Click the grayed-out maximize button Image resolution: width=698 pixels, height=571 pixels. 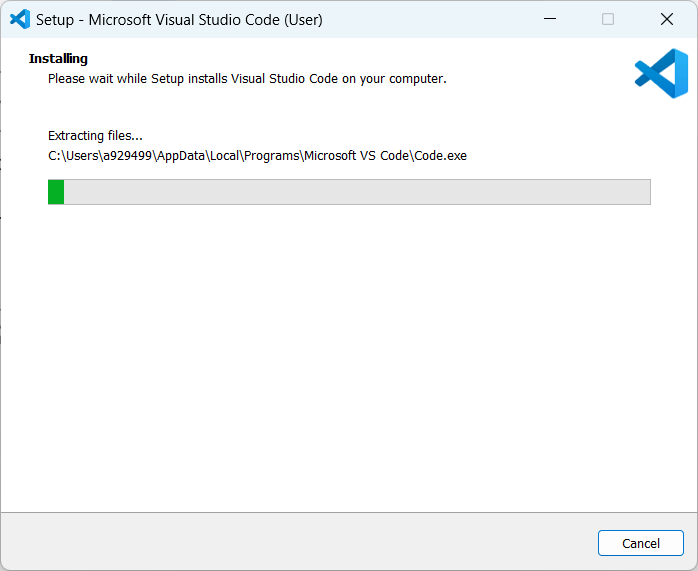pos(608,19)
